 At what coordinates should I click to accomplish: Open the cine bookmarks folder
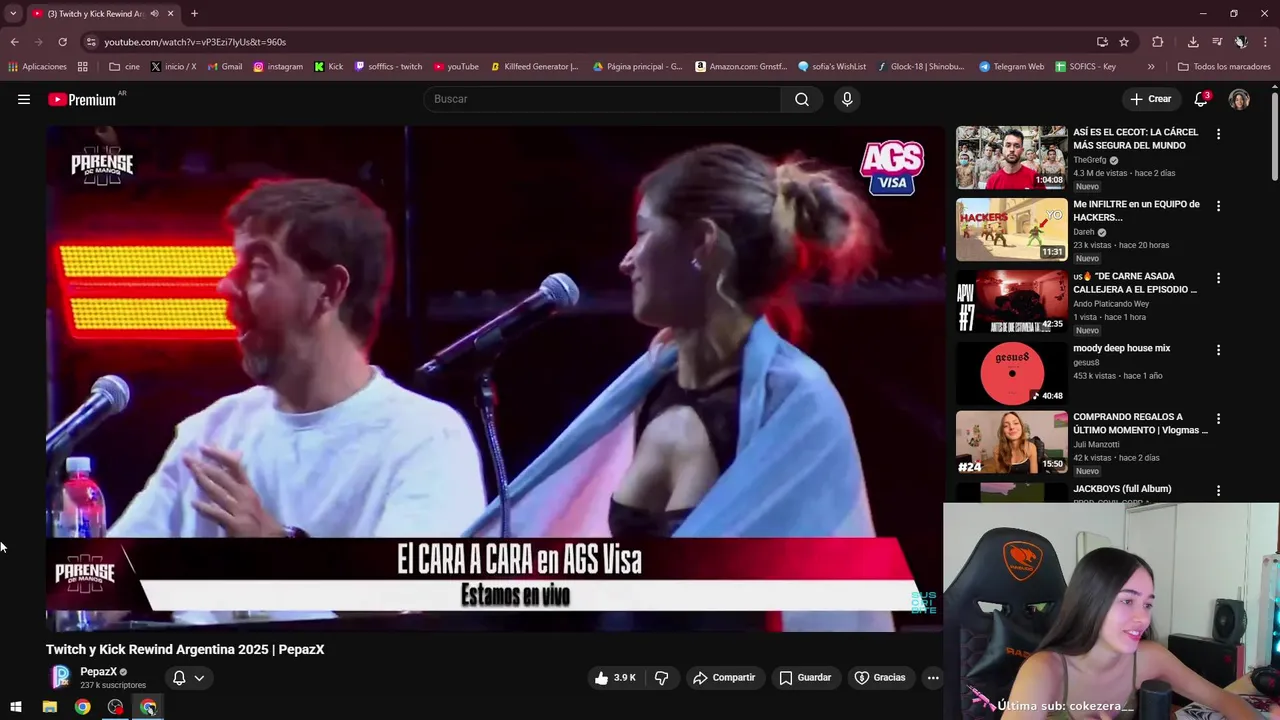pos(124,67)
